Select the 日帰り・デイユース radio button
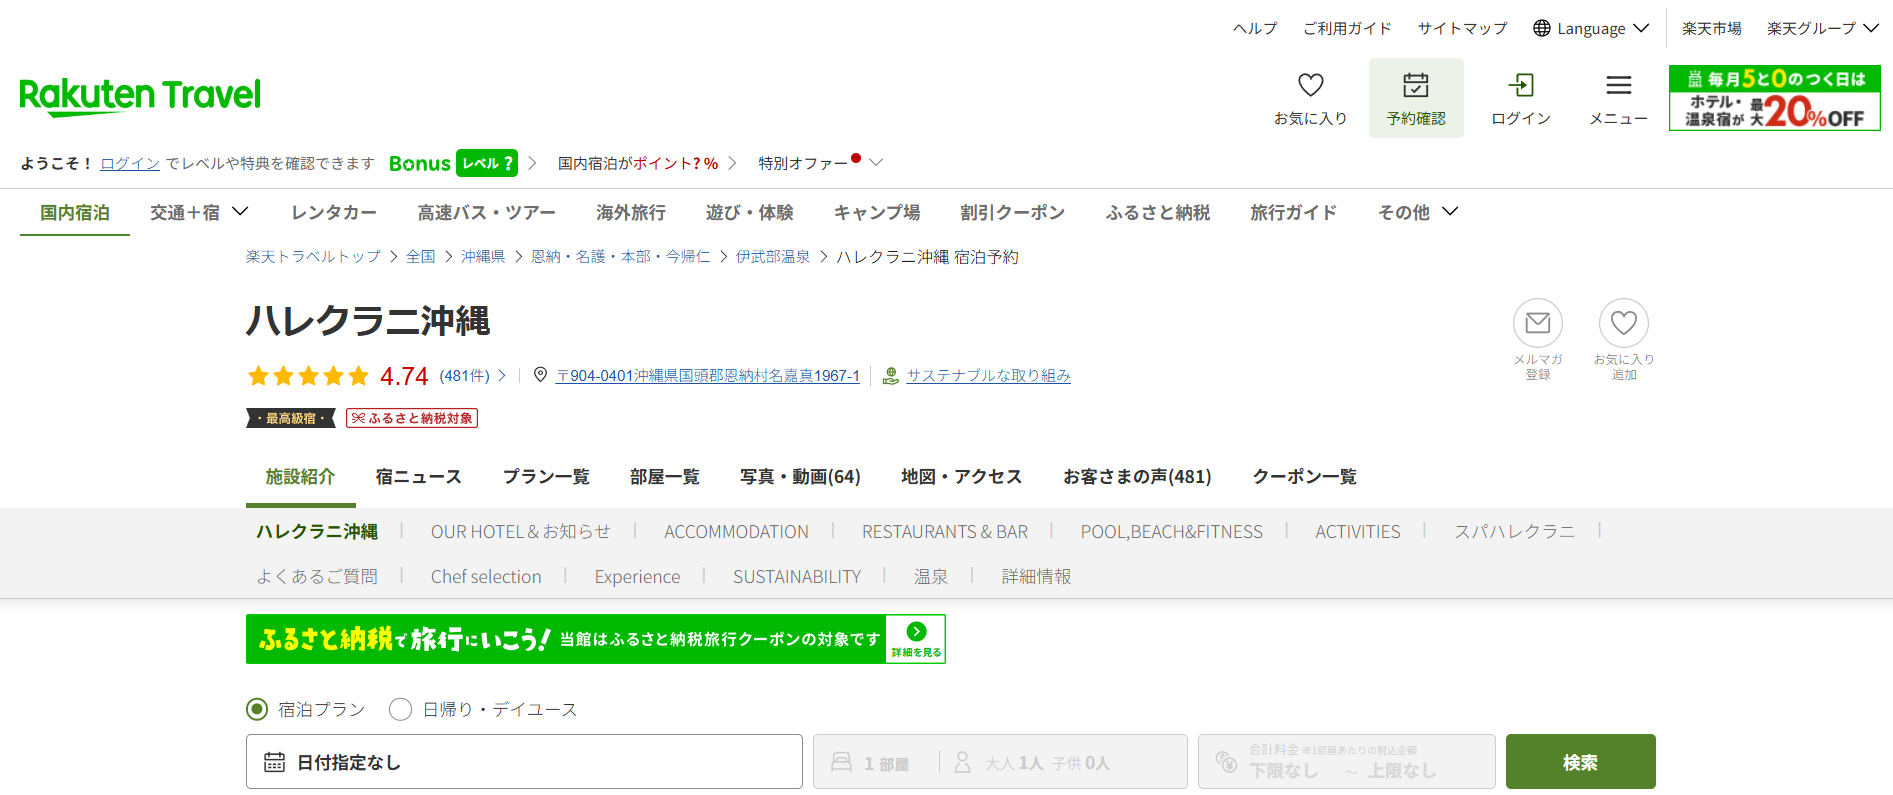 [x=401, y=709]
